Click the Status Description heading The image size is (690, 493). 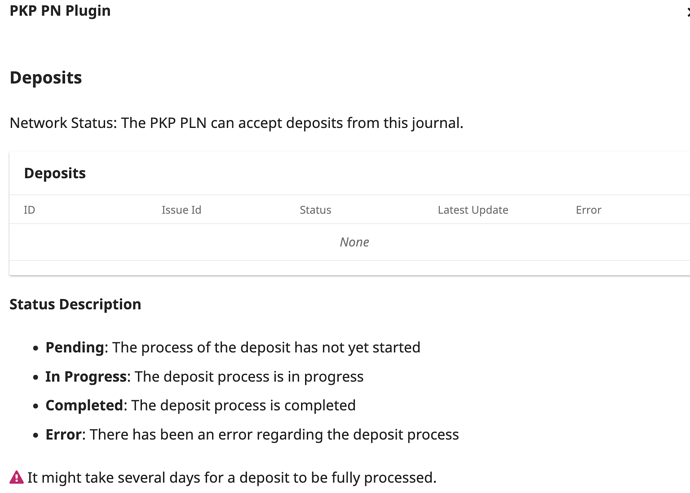tap(75, 304)
